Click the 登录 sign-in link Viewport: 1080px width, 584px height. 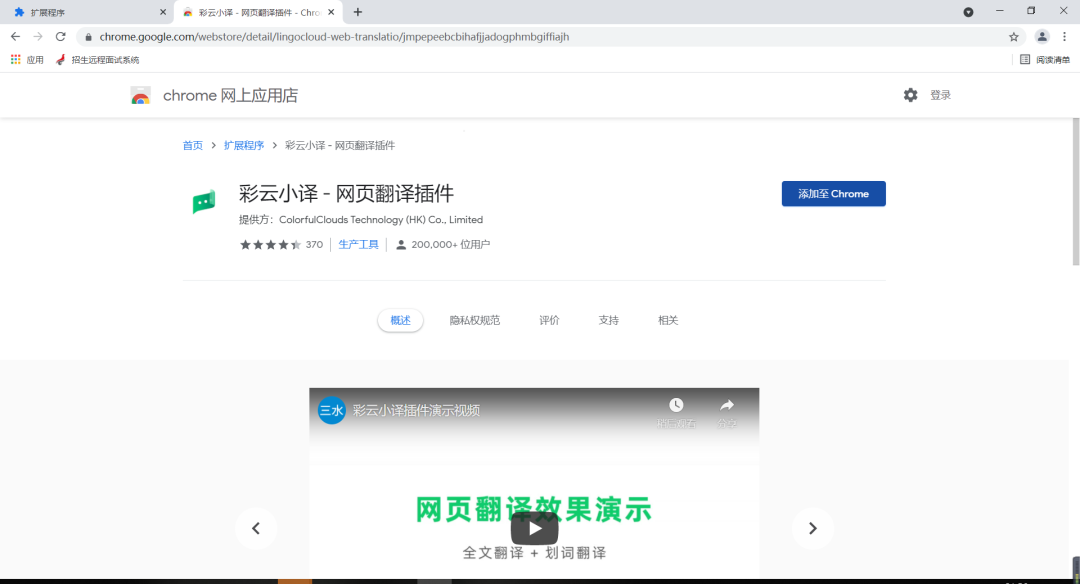click(x=940, y=95)
